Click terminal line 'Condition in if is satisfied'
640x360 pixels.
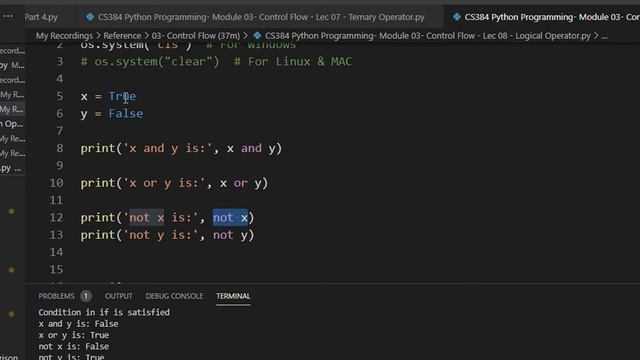[104, 312]
